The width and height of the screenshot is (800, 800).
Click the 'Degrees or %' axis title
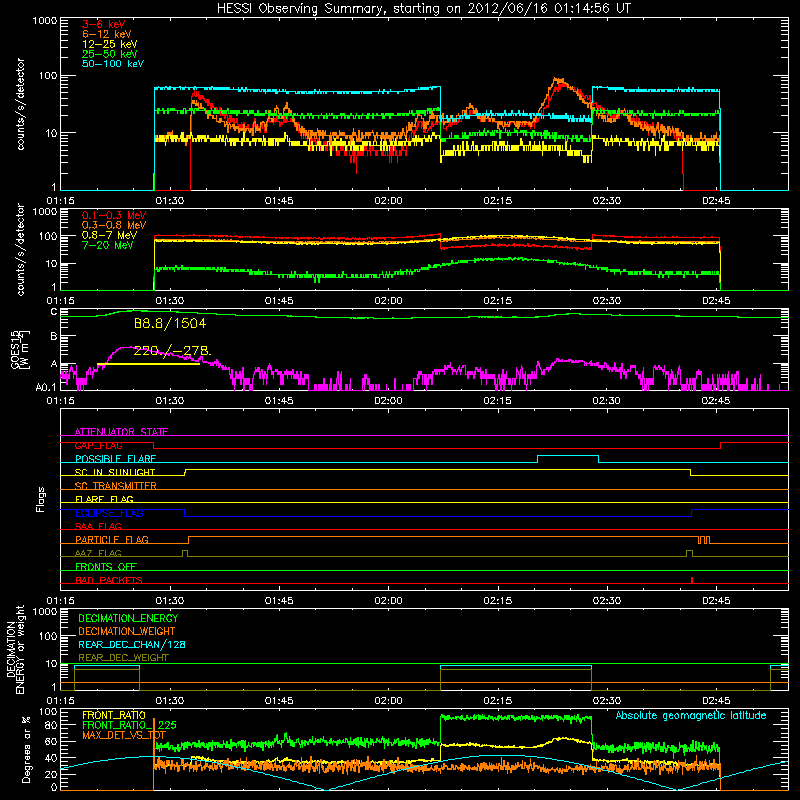pos(26,749)
